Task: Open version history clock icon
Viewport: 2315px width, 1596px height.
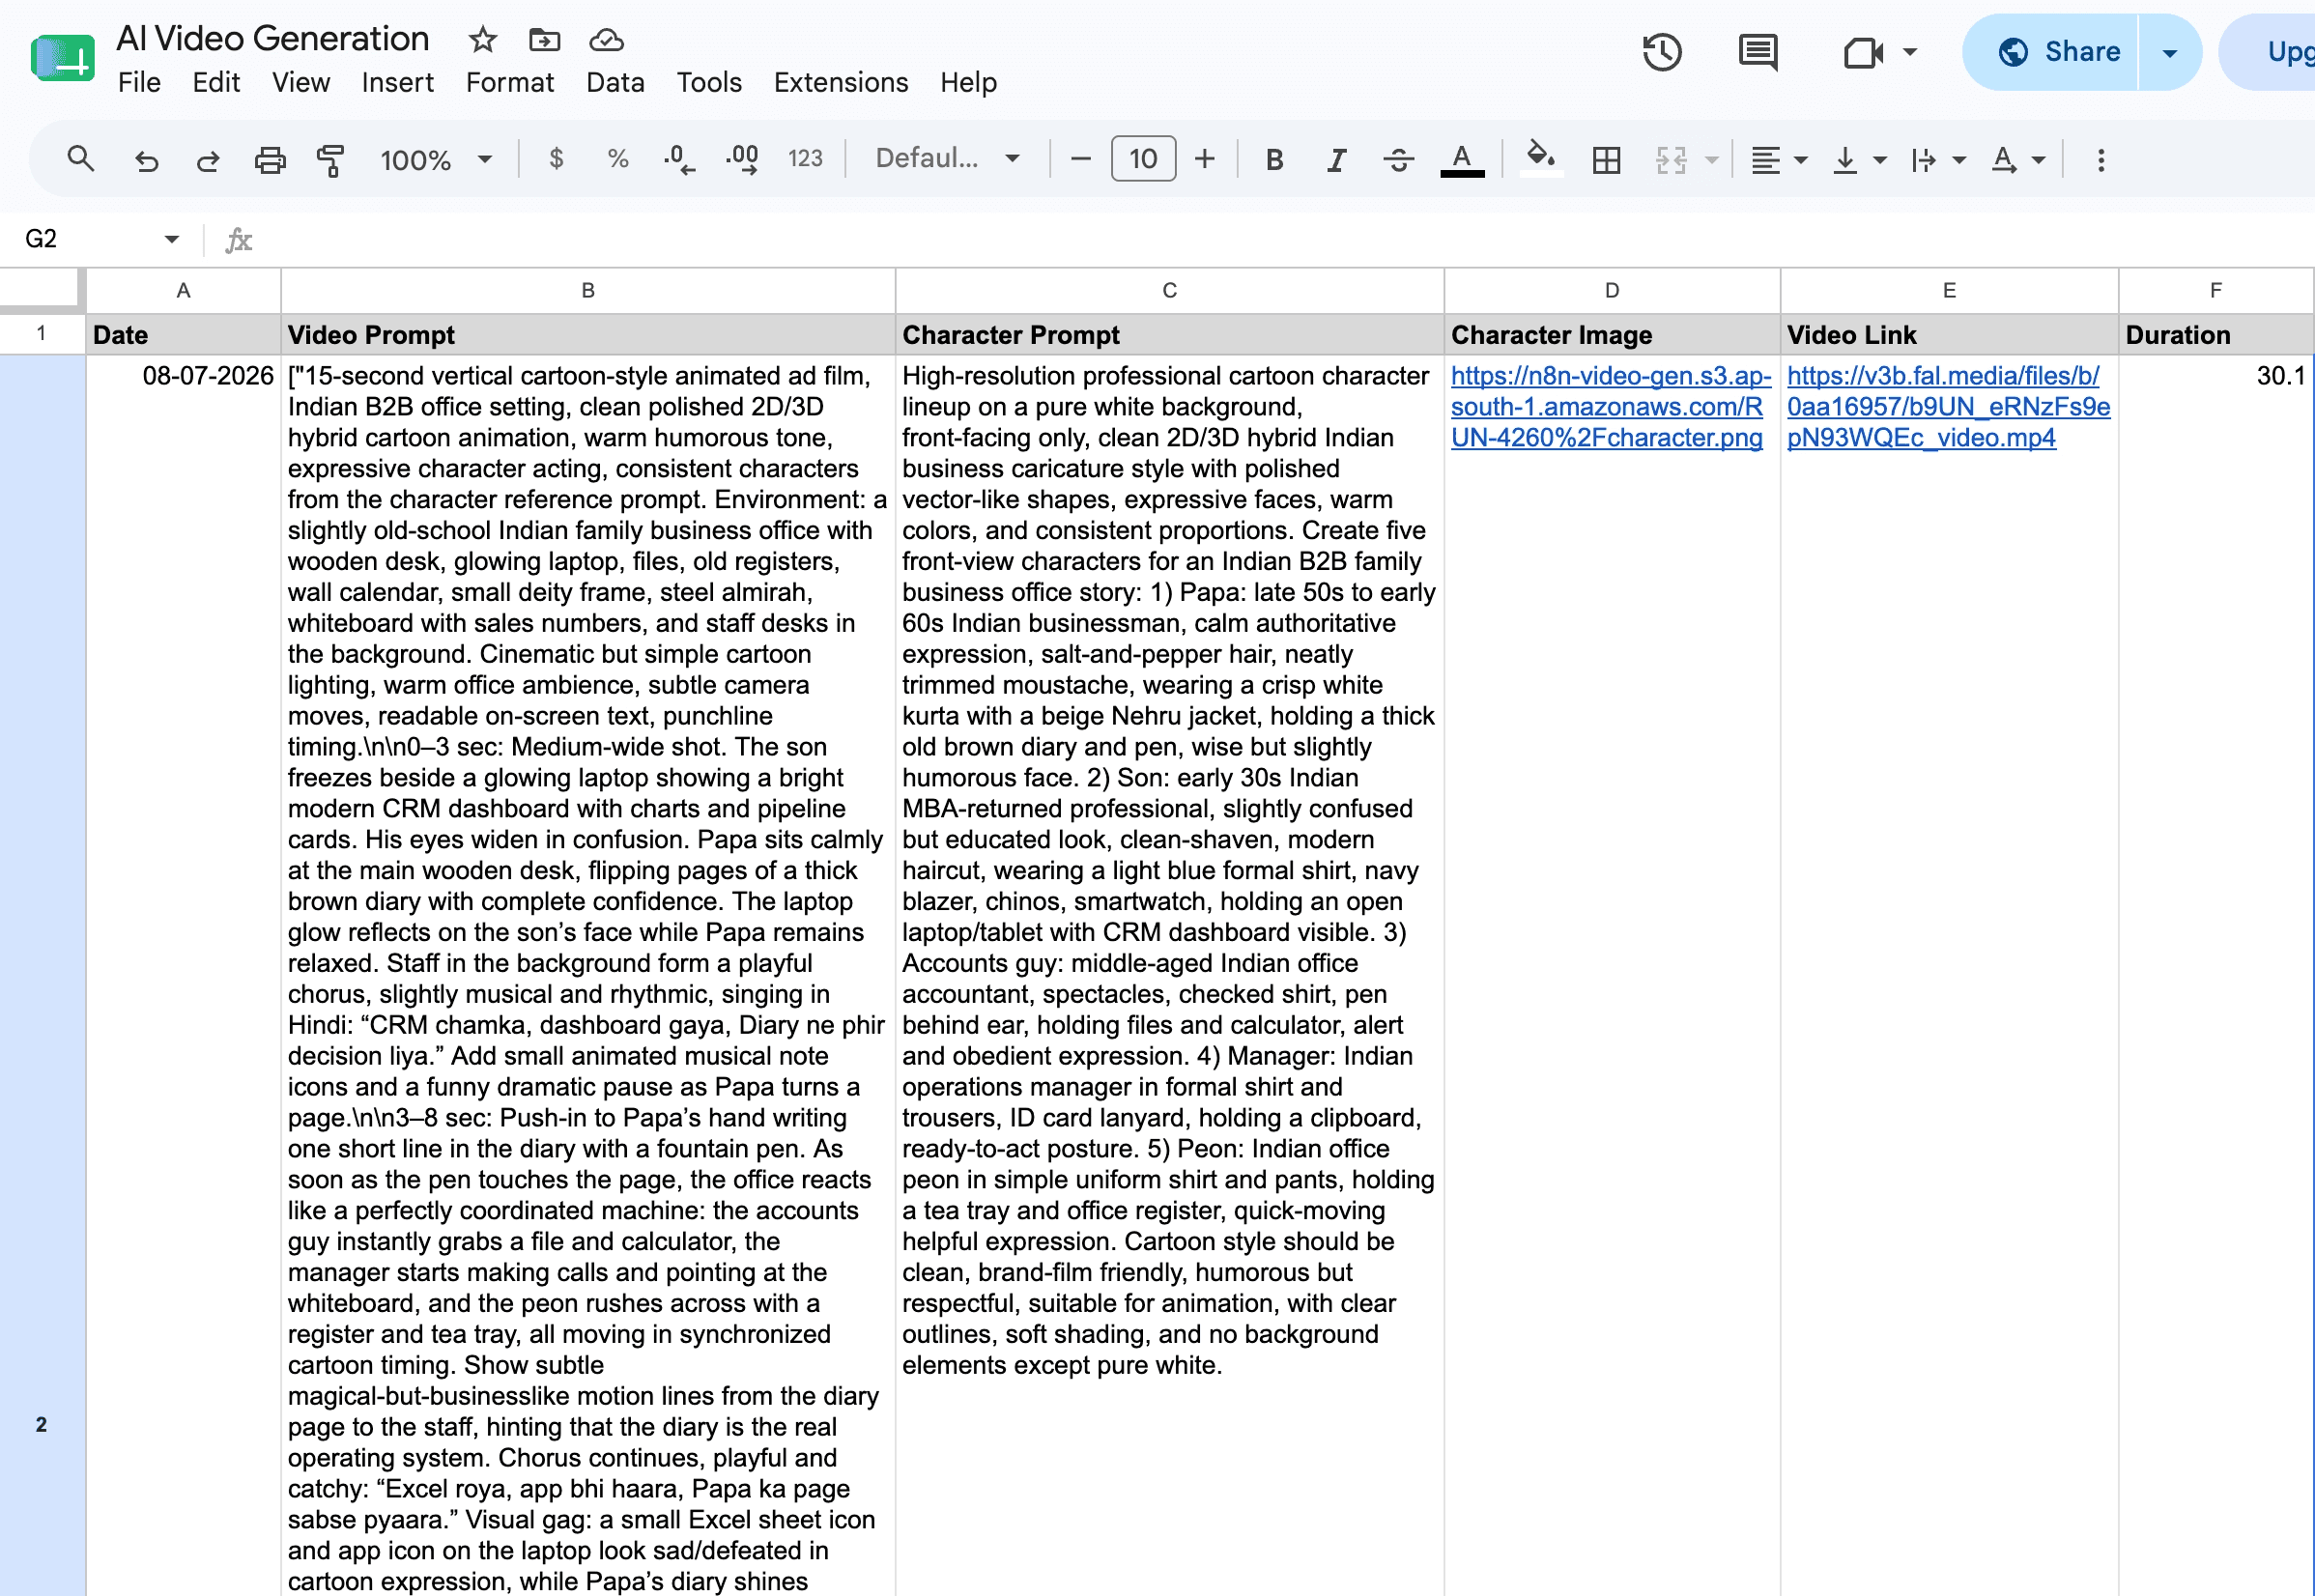Action: [1662, 52]
